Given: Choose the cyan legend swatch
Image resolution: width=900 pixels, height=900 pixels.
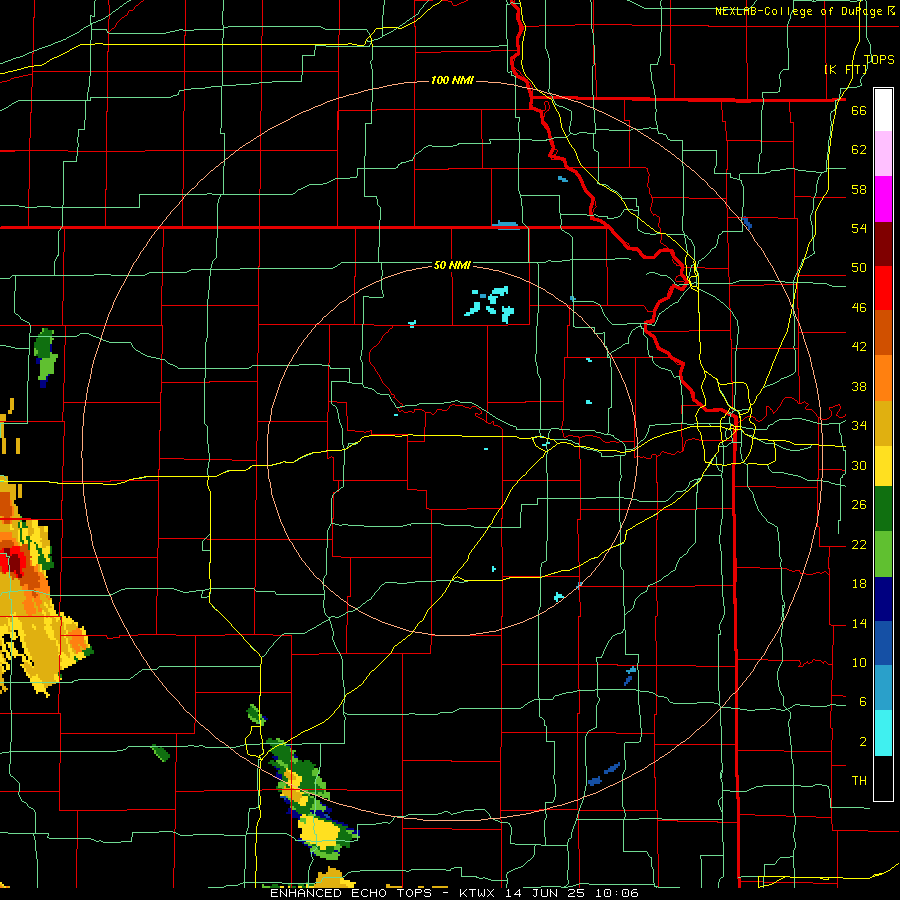Looking at the screenshot, I should point(883,733).
